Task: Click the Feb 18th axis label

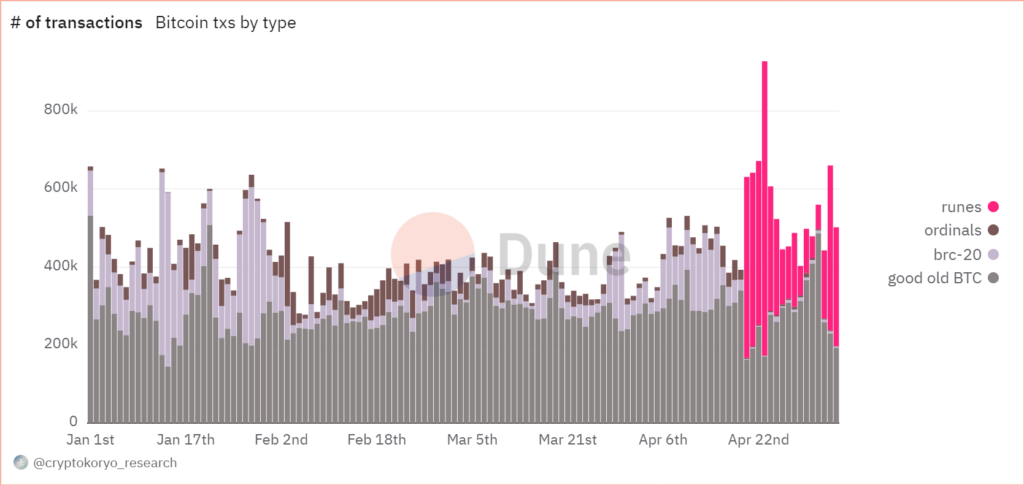Action: pos(376,439)
